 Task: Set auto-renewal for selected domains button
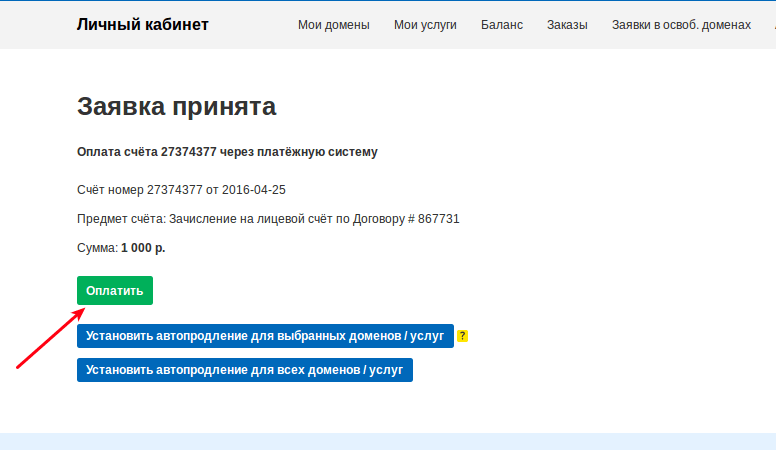[265, 336]
